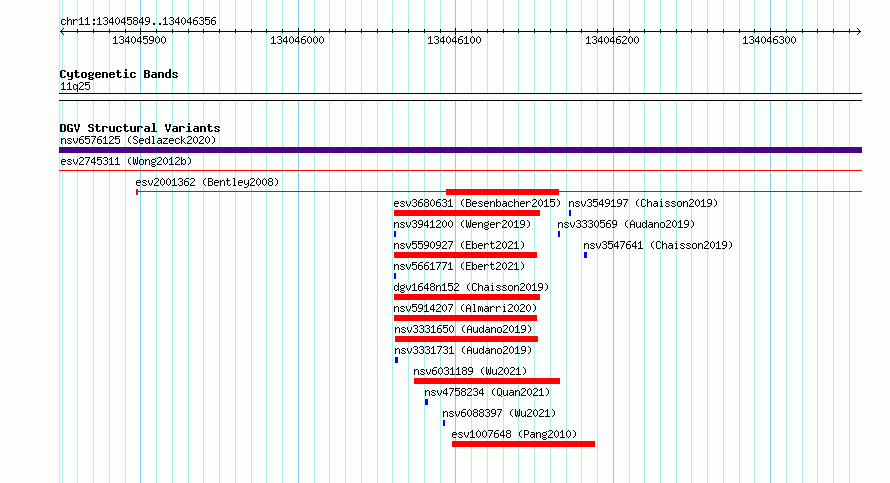Click nsv3941200 (Wenger2019) label
Image resolution: width=890 pixels, height=483 pixels.
(x=462, y=224)
